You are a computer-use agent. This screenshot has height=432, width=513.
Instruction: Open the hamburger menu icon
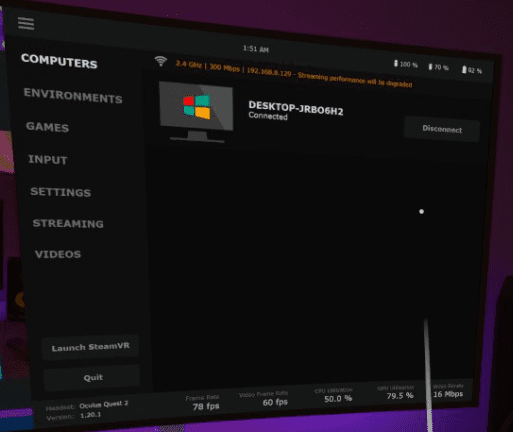tap(26, 23)
